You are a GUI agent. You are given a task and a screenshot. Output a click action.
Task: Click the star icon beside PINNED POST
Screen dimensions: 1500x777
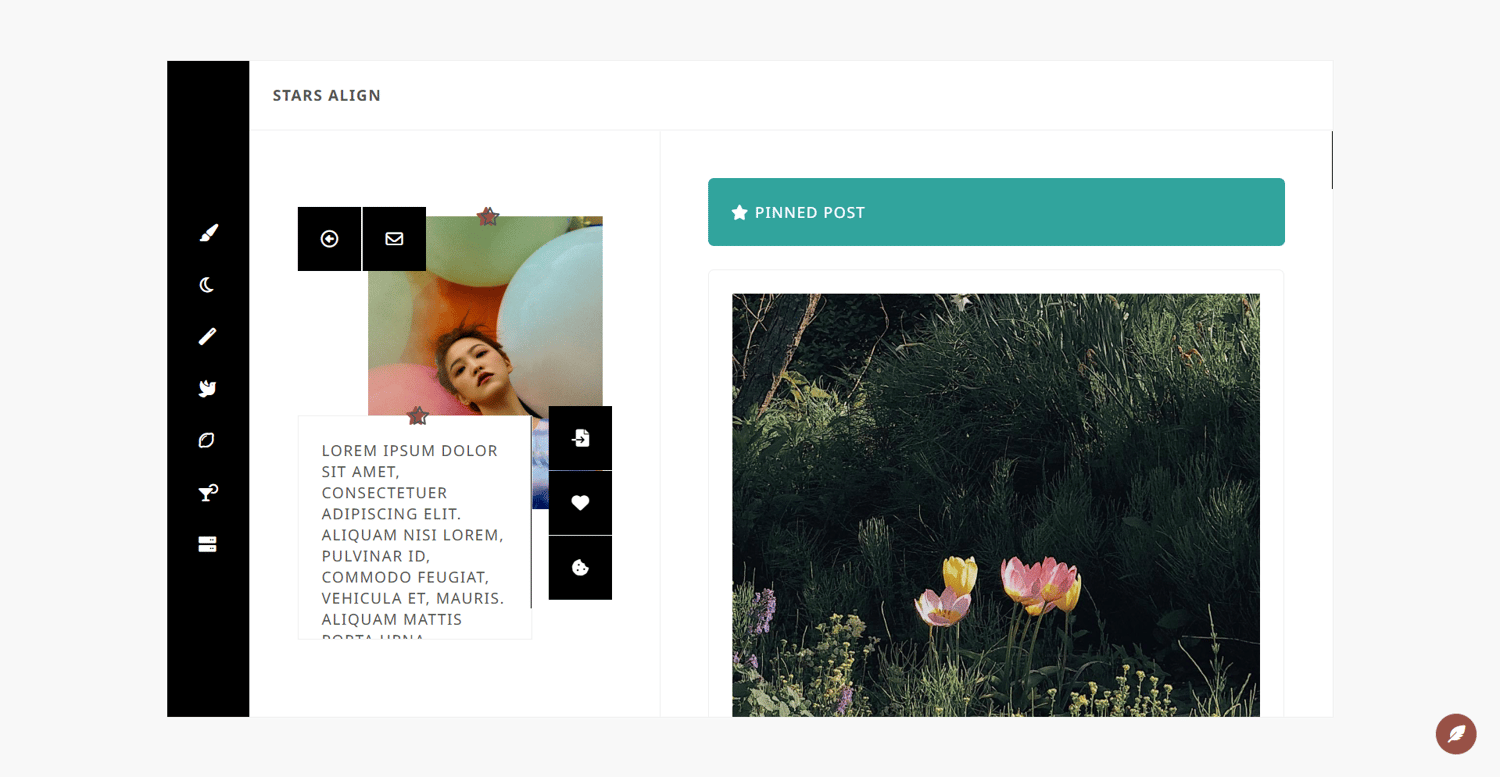(740, 212)
